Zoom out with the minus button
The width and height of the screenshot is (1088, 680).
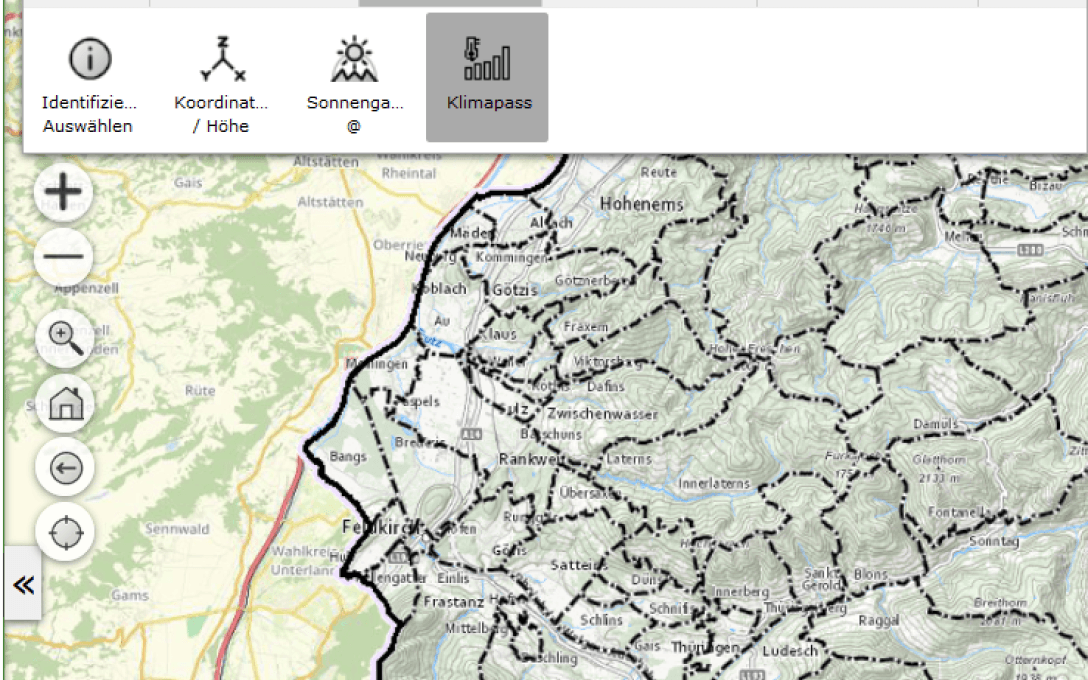click(x=64, y=256)
